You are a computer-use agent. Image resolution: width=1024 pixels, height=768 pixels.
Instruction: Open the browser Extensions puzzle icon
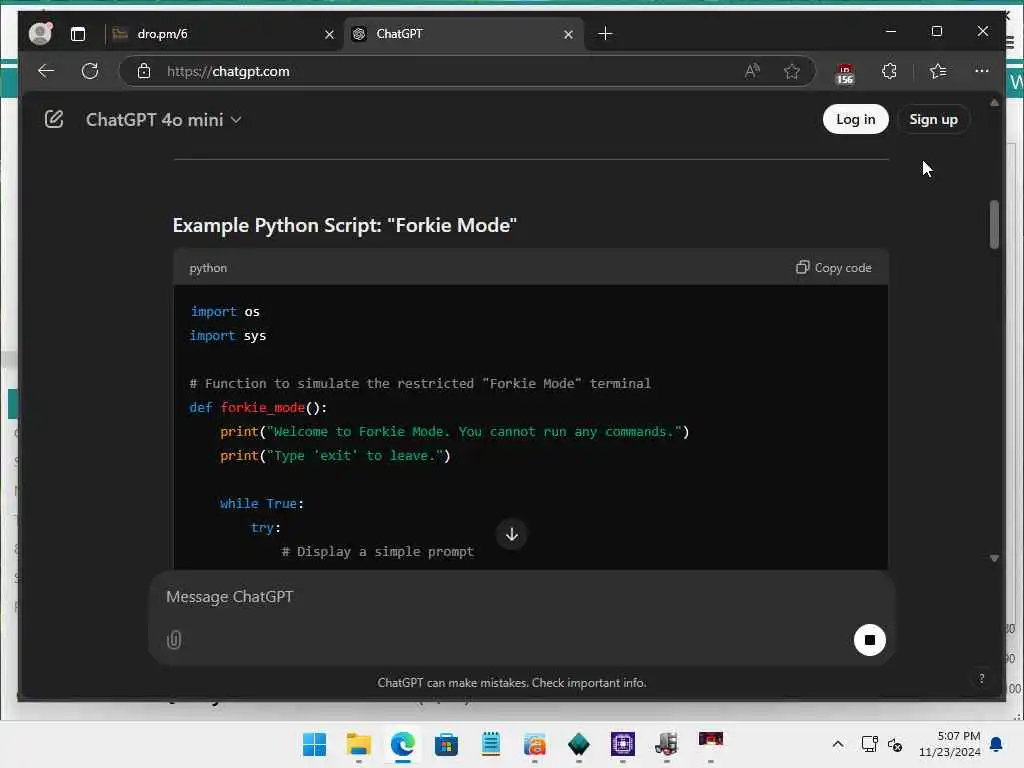(889, 71)
